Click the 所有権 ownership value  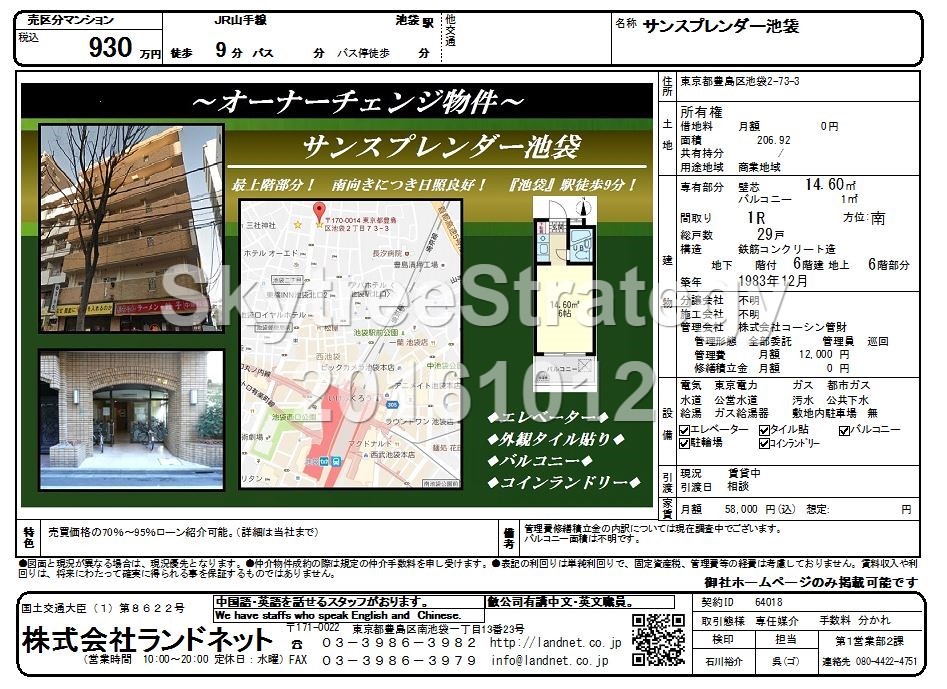(701, 112)
